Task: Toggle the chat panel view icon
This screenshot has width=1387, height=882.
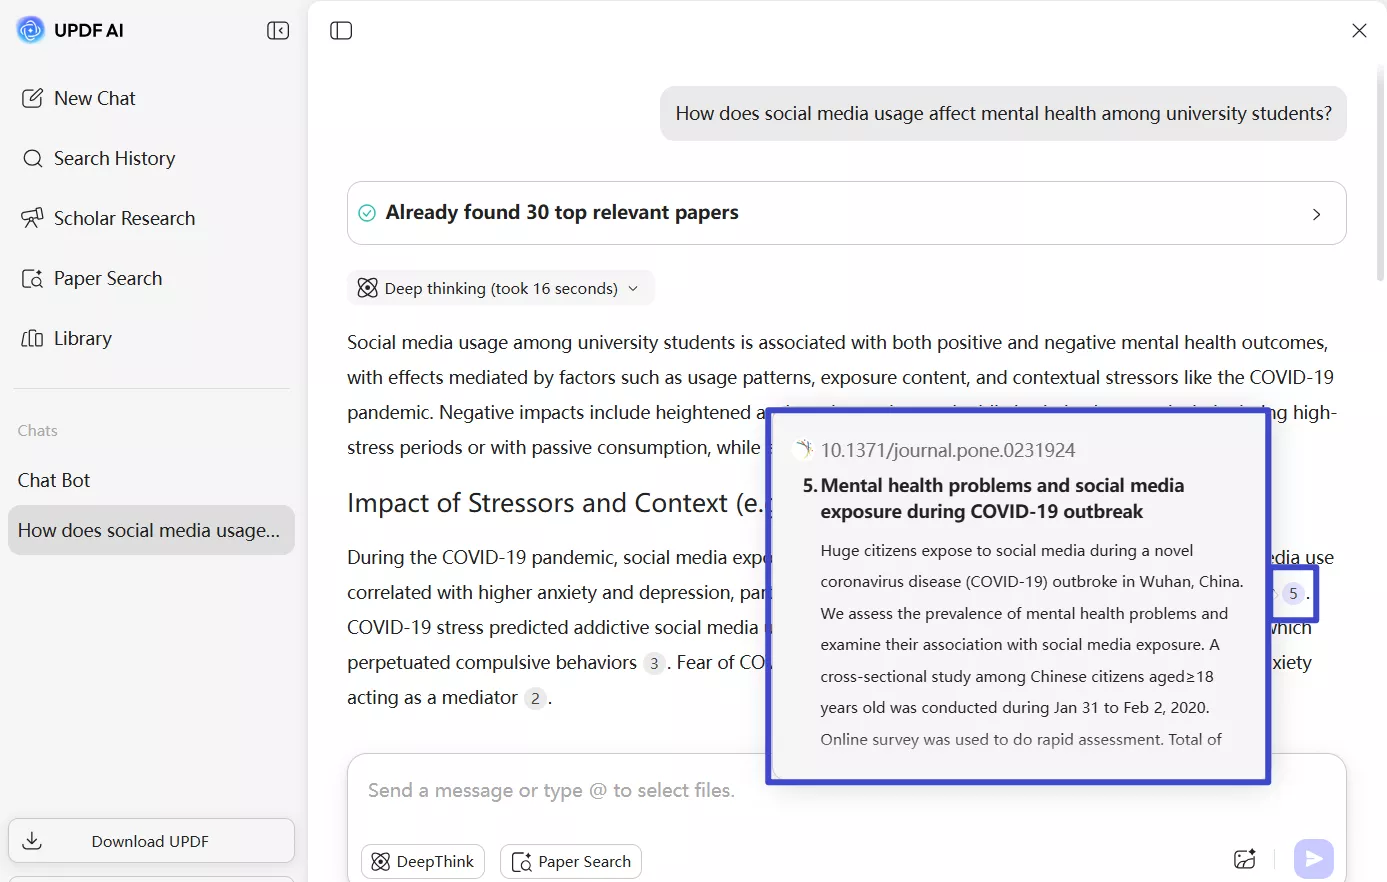Action: point(340,30)
